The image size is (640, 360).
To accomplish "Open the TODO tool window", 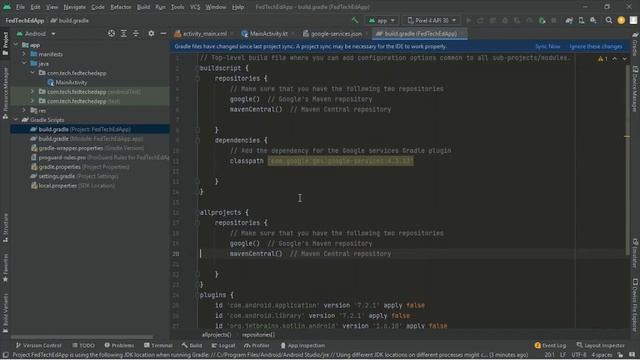I will click(x=83, y=345).
